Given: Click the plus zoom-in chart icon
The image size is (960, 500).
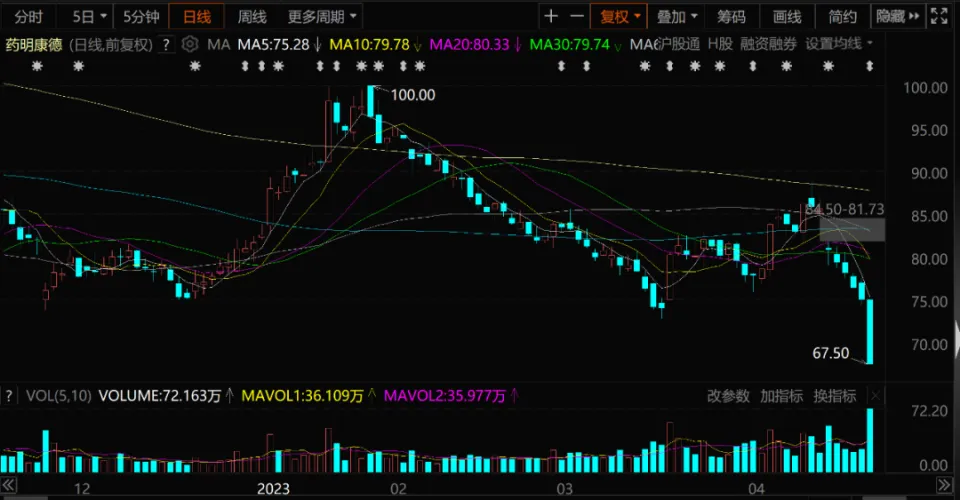Looking at the screenshot, I should click(x=551, y=17).
